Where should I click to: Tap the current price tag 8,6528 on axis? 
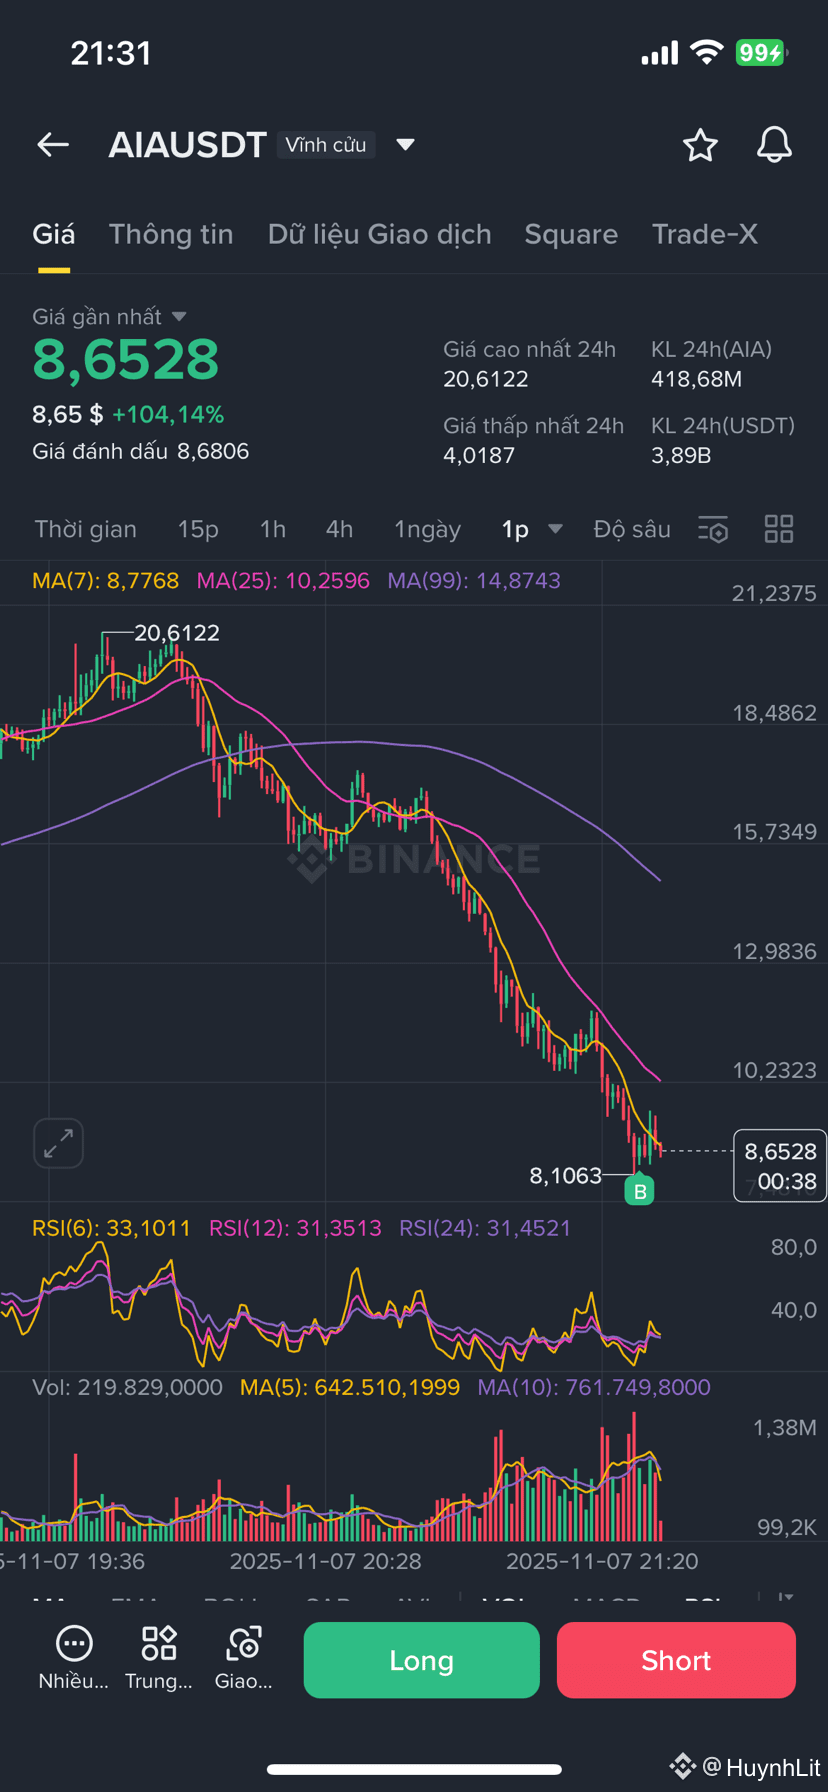(780, 1165)
